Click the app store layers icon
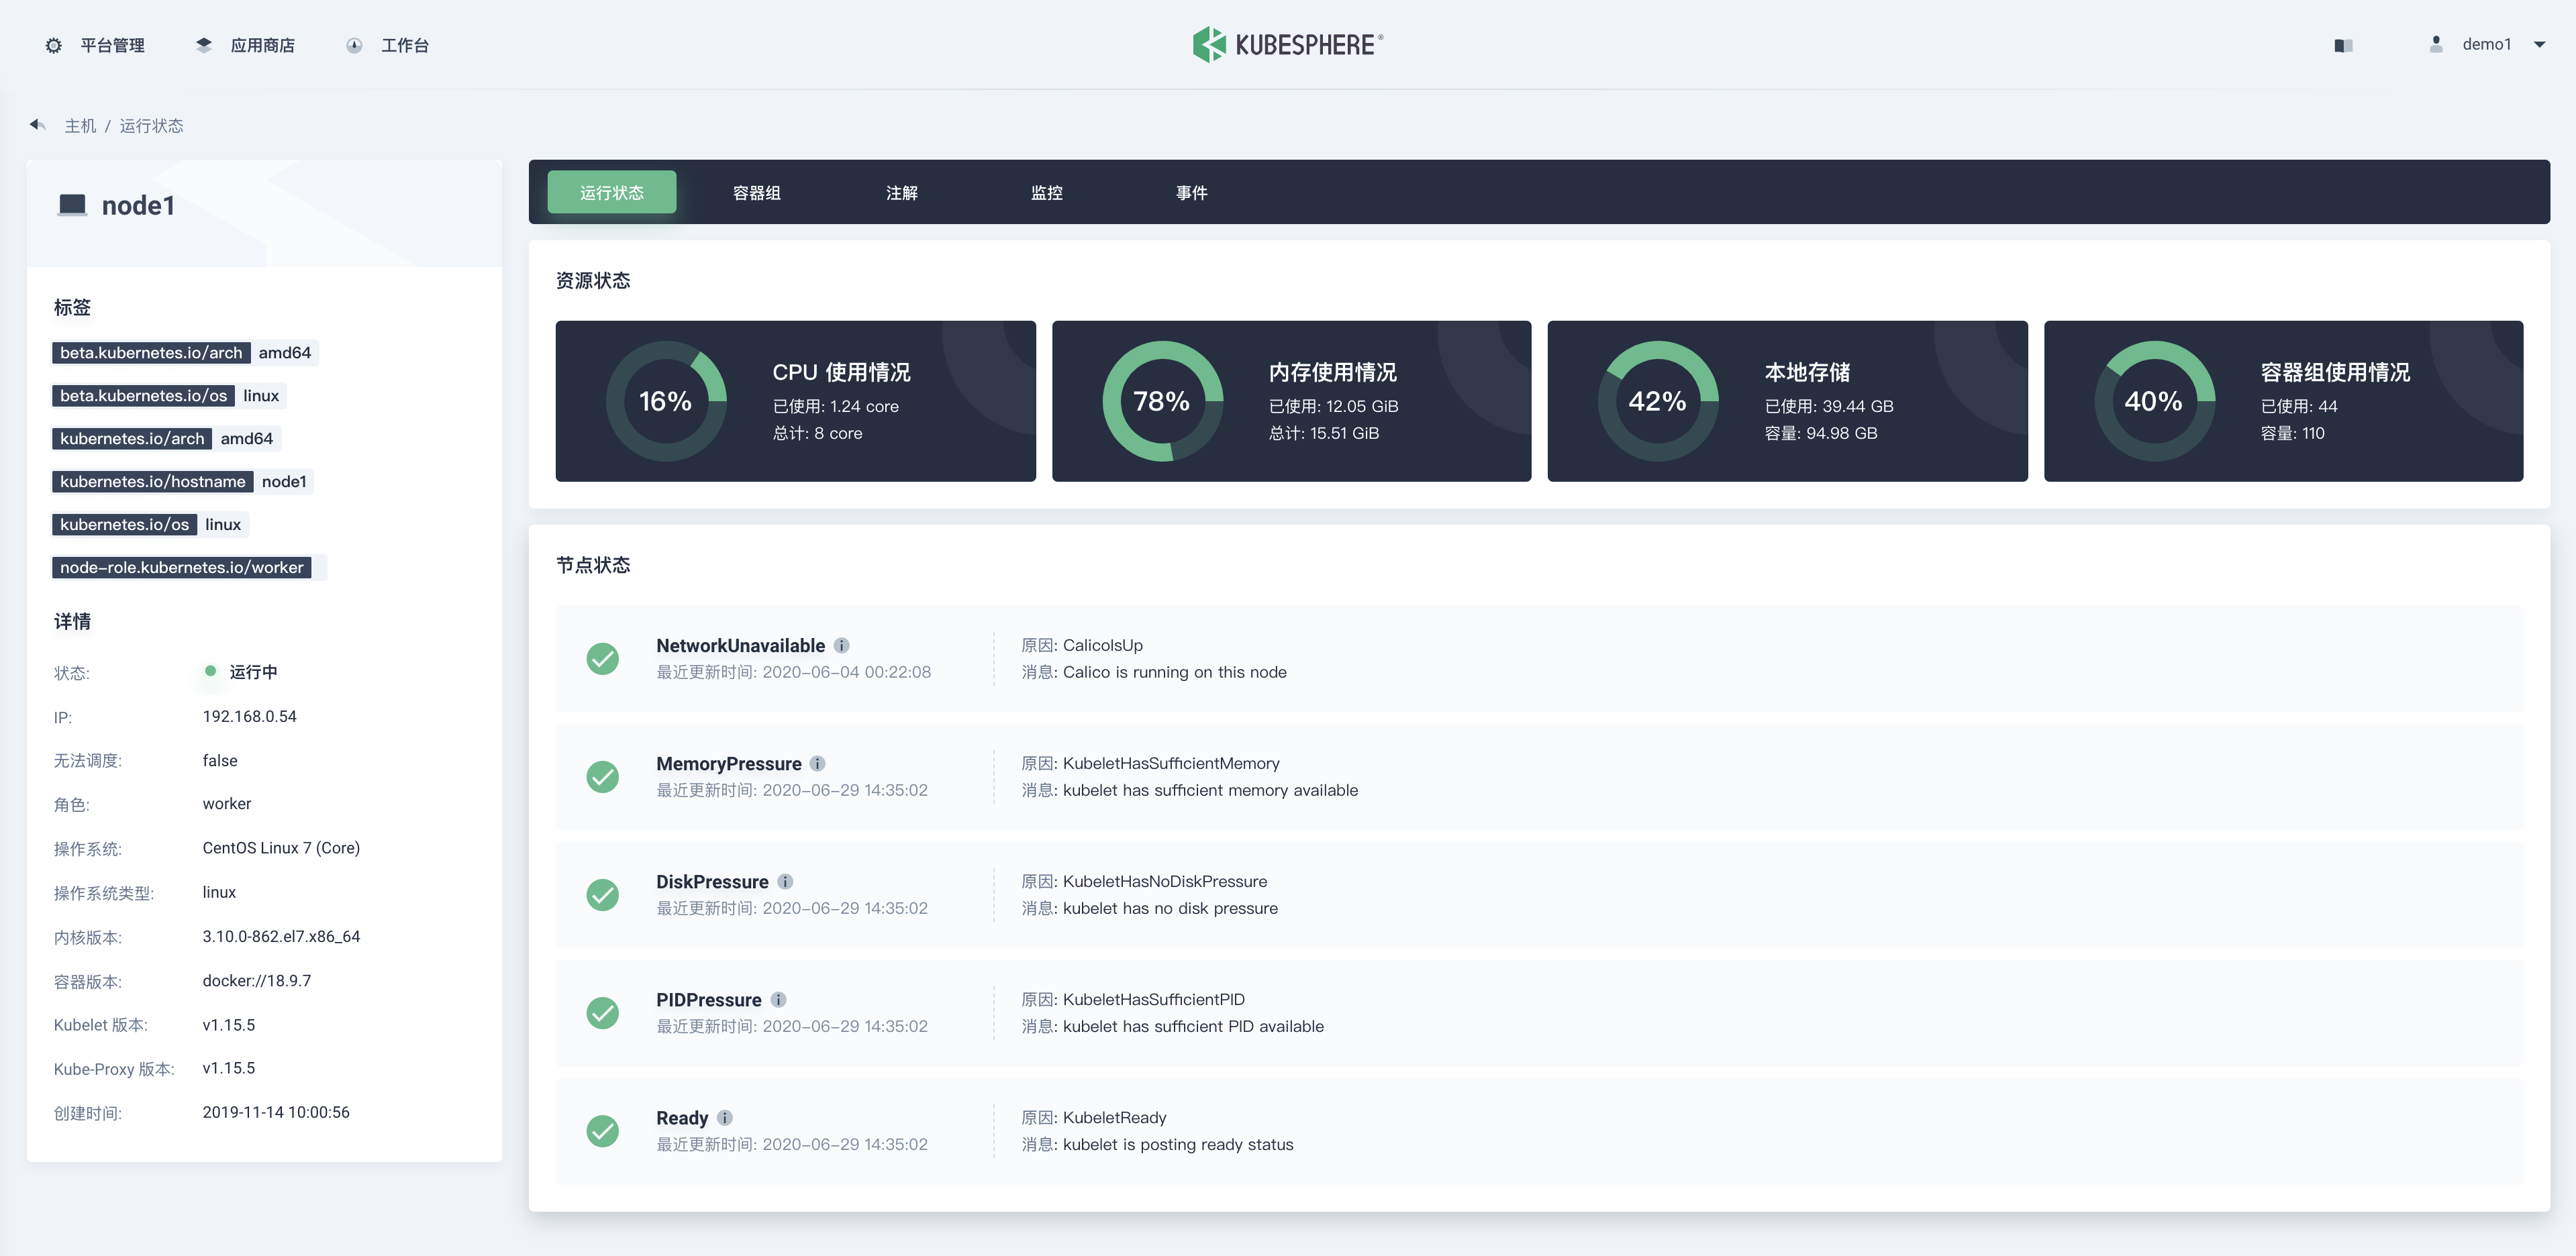This screenshot has width=2576, height=1256. [x=204, y=45]
